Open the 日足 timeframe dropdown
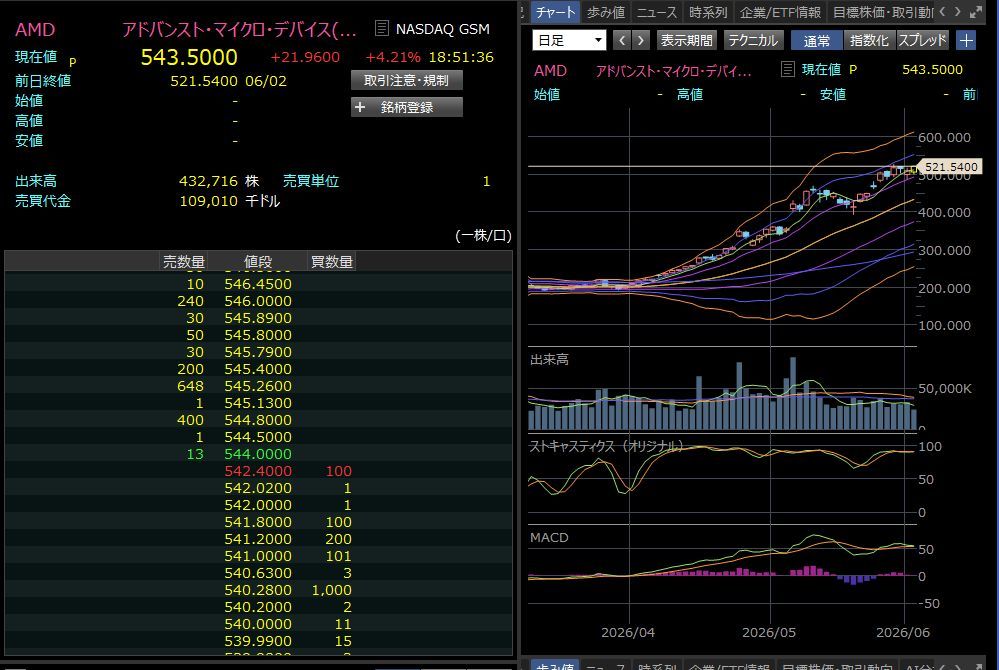Image resolution: width=999 pixels, height=670 pixels. pos(568,40)
